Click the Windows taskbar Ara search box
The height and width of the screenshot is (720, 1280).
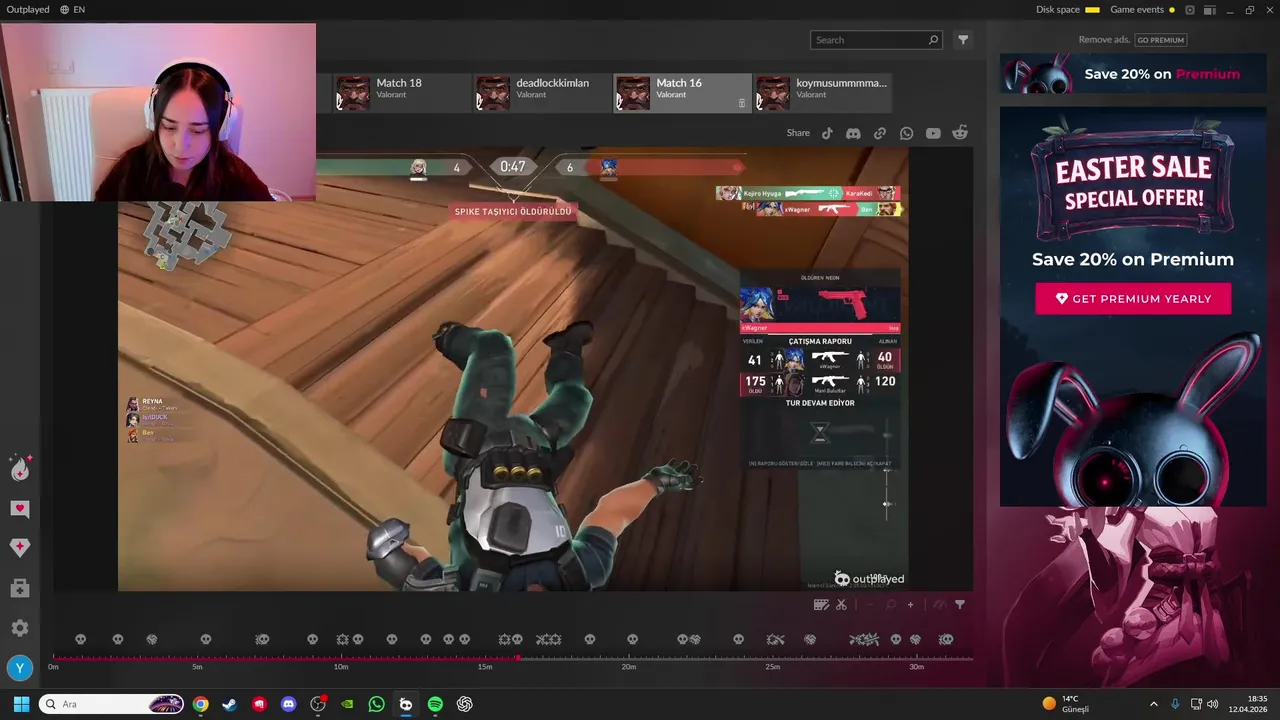click(111, 704)
